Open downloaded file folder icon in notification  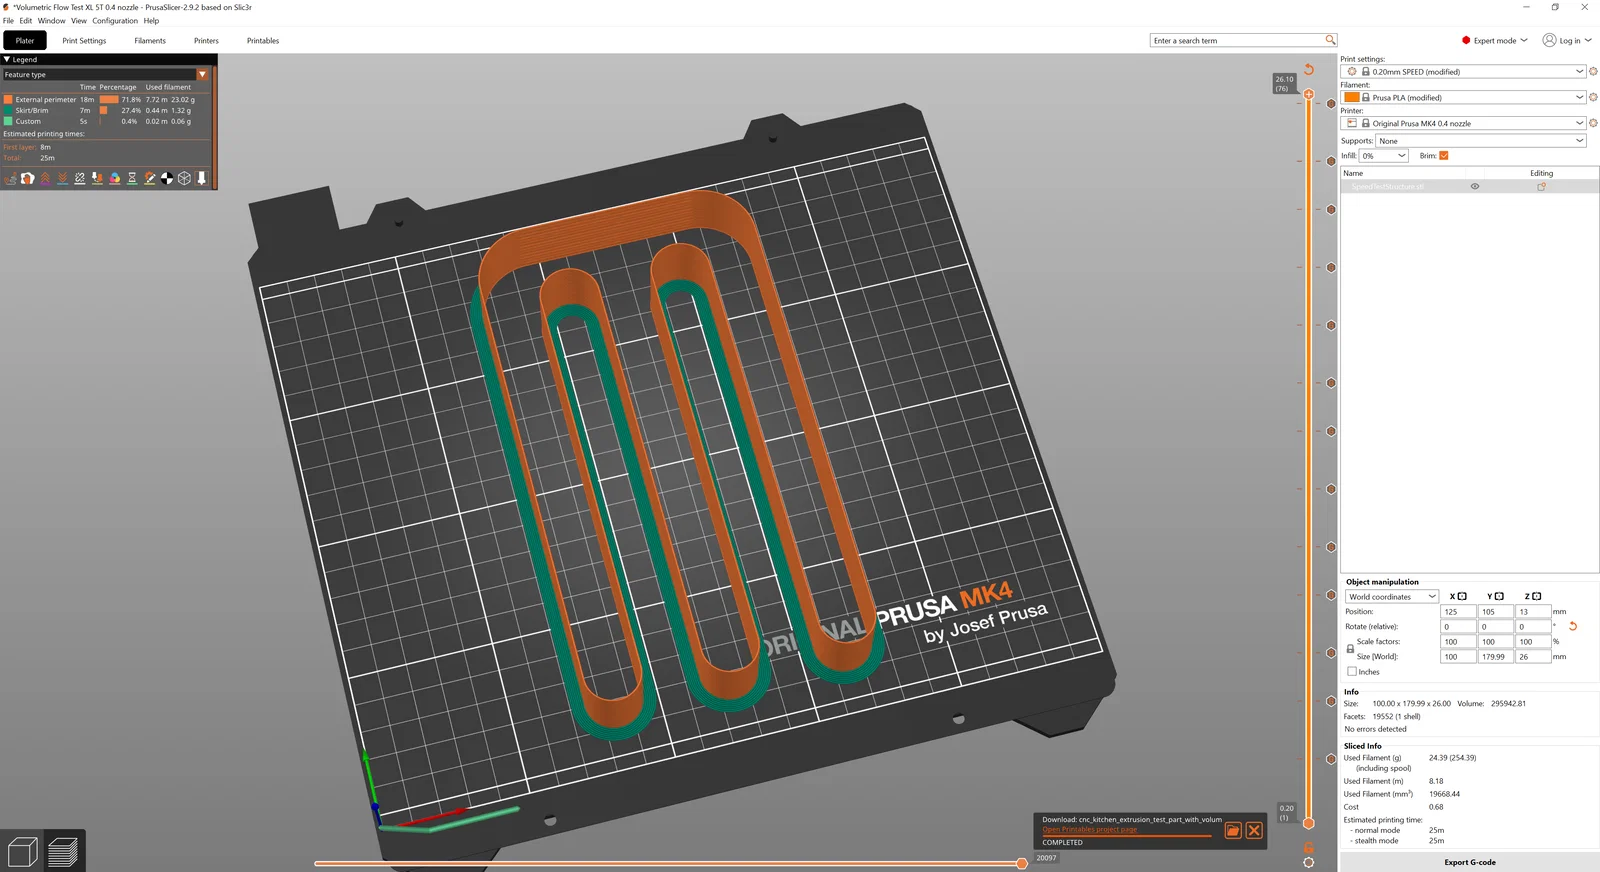[x=1233, y=830]
